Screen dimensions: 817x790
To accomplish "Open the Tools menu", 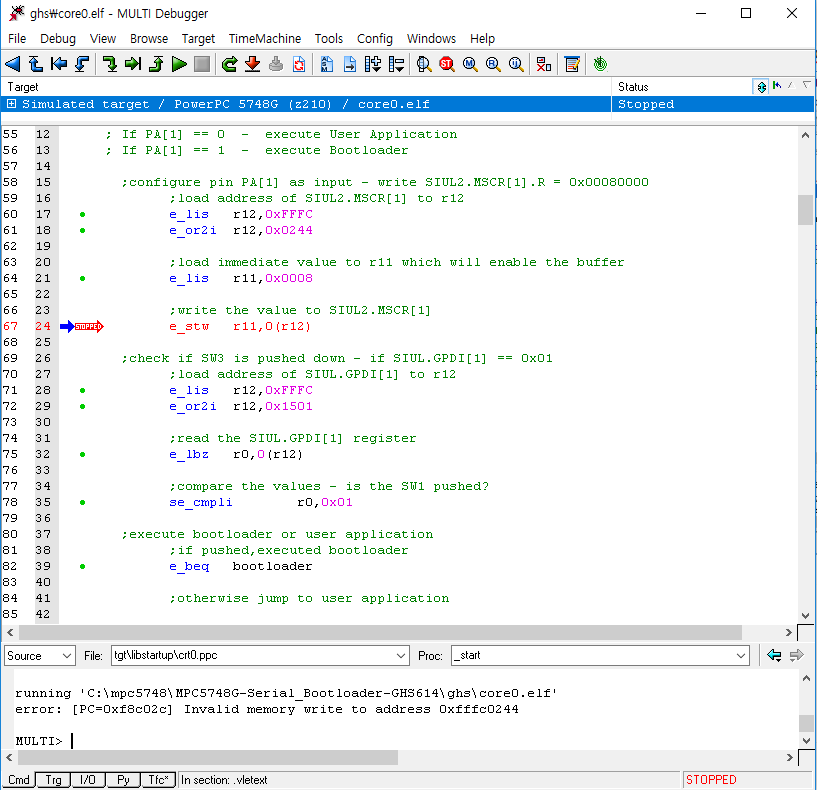I will pyautogui.click(x=329, y=39).
